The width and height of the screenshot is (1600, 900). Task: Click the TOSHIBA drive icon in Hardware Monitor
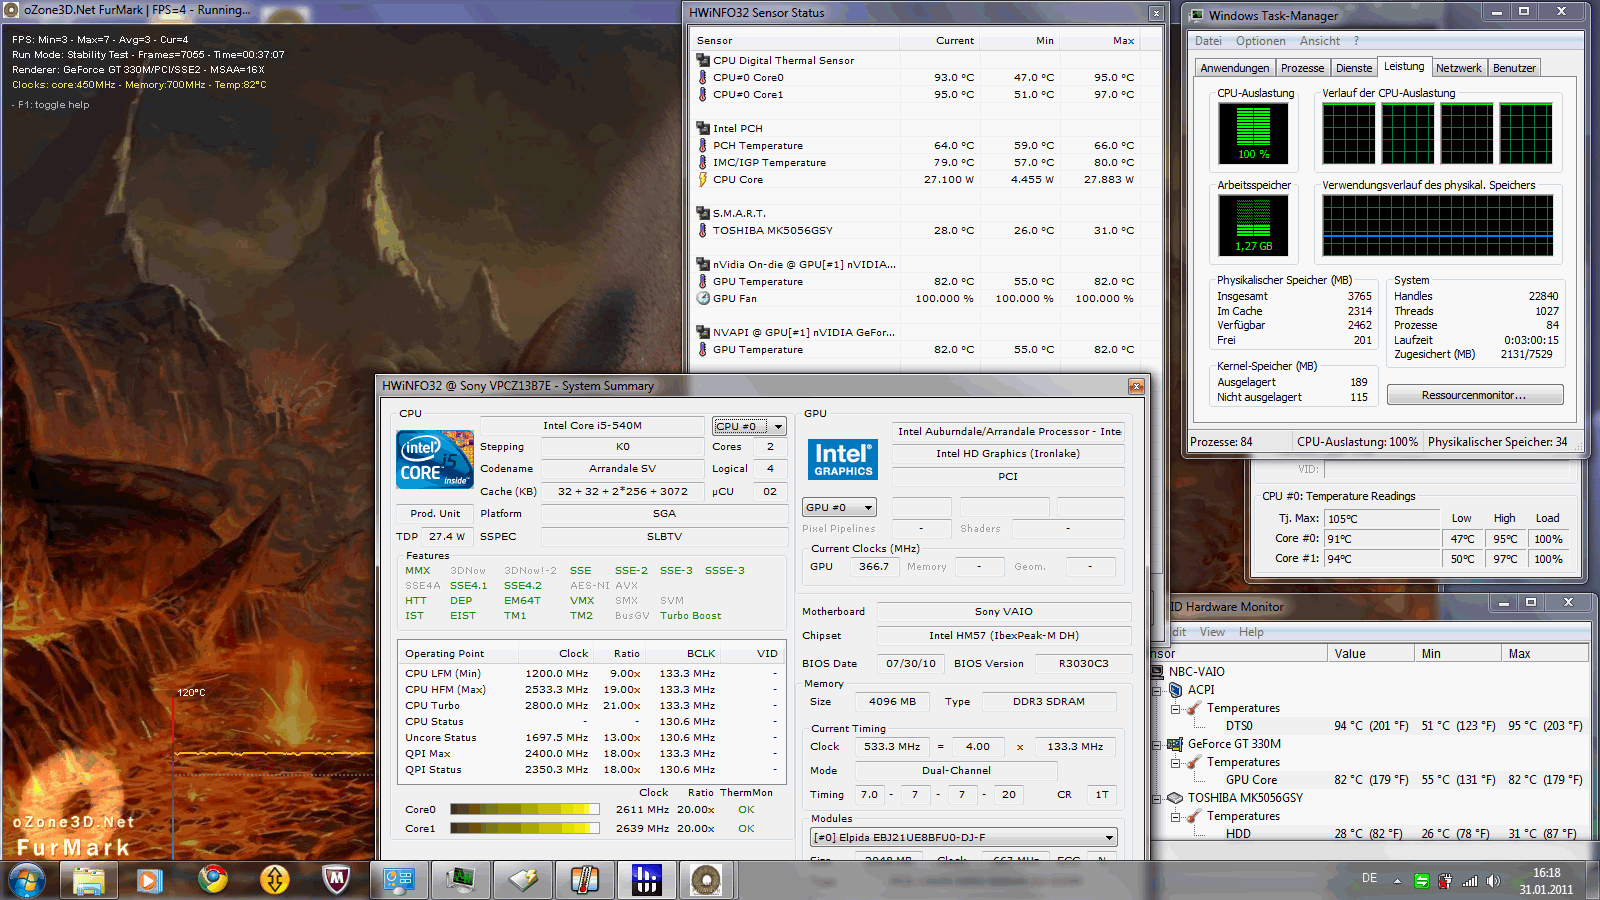[x=1177, y=798]
